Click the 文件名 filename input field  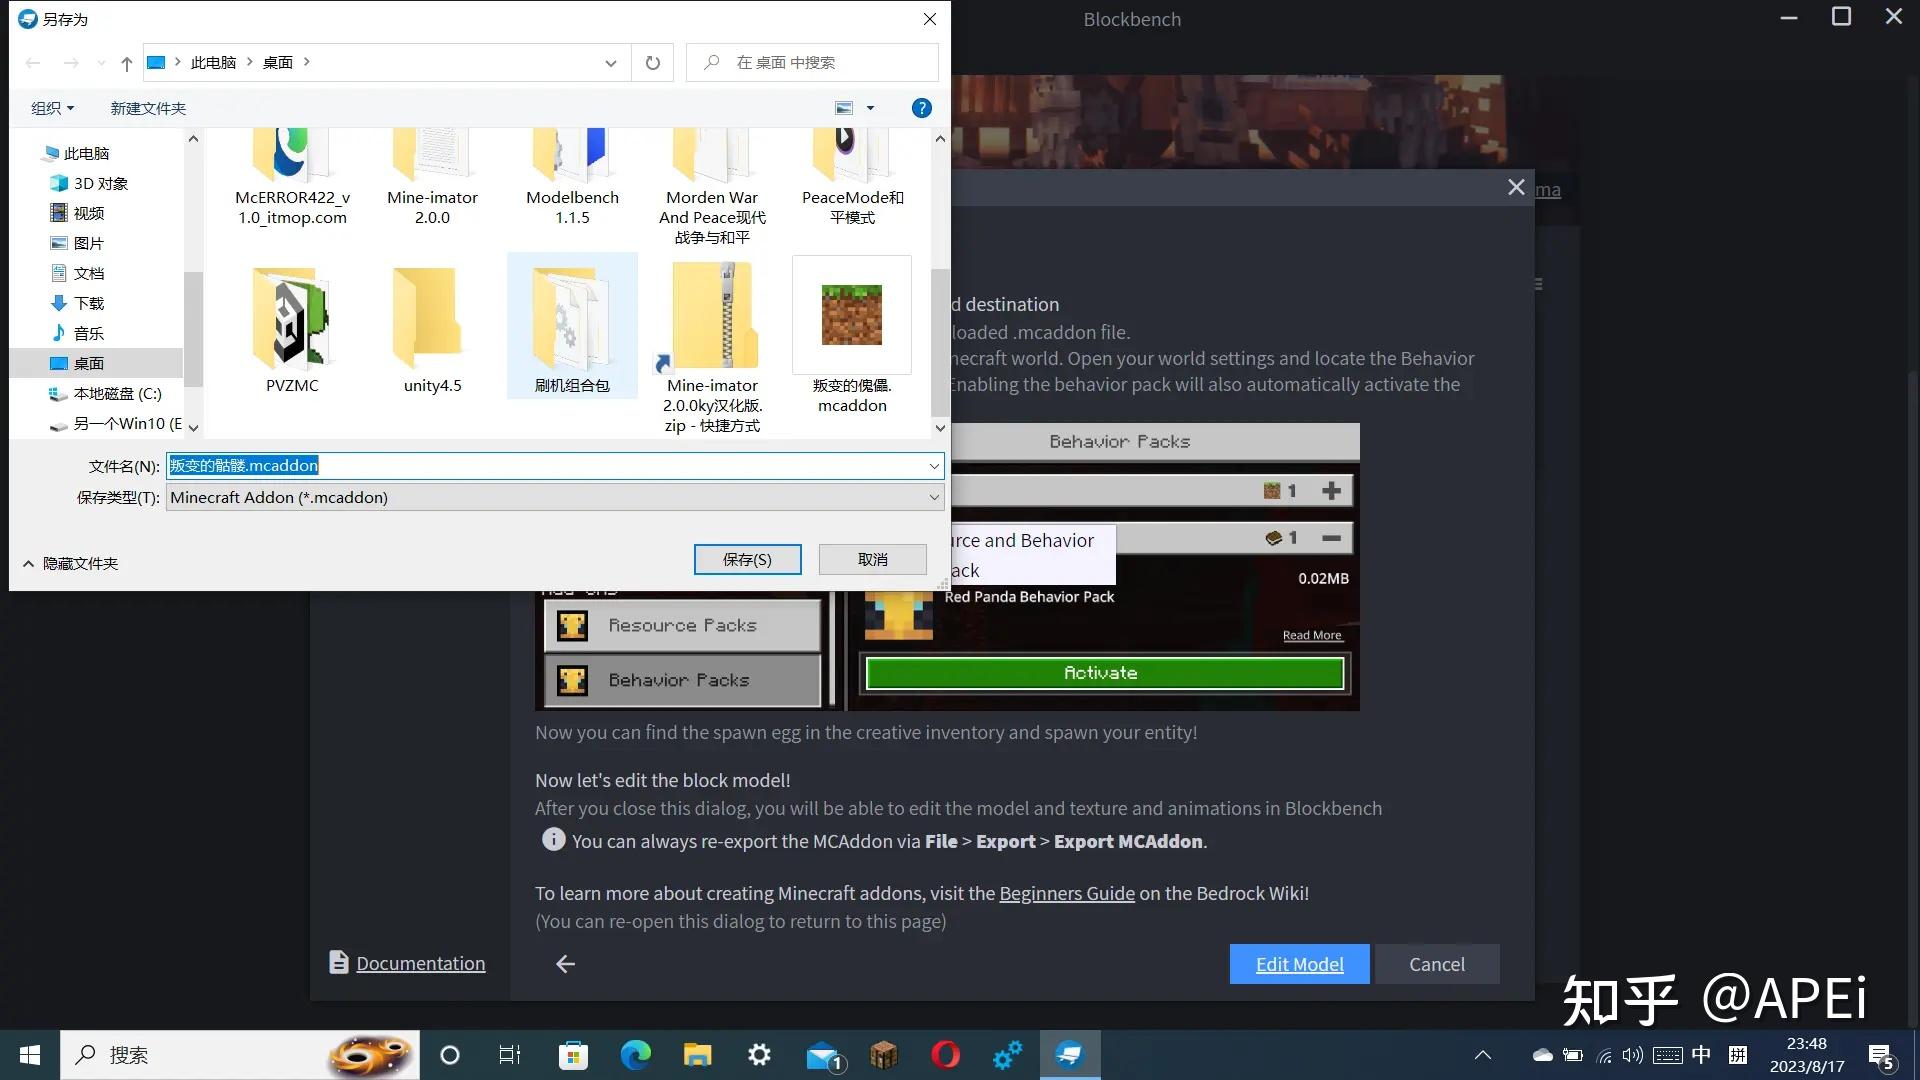(x=545, y=466)
